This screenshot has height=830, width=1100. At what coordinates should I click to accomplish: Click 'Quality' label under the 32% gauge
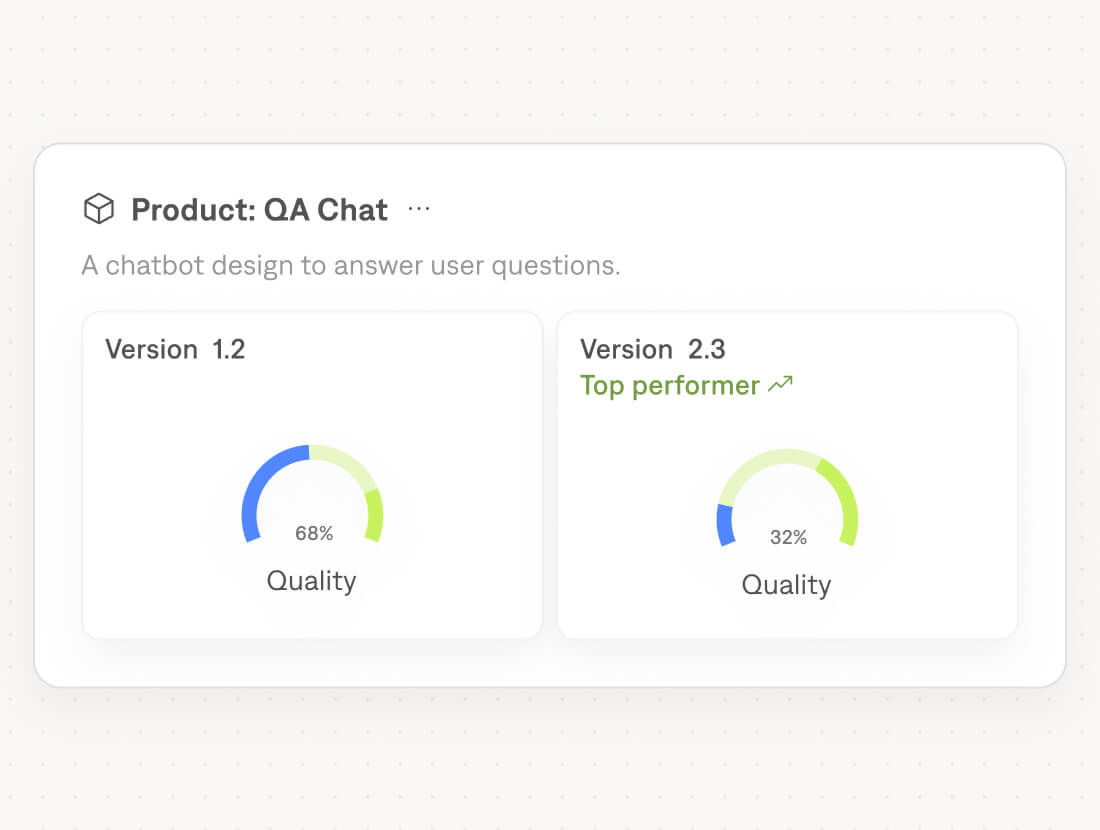pyautogui.click(x=786, y=584)
